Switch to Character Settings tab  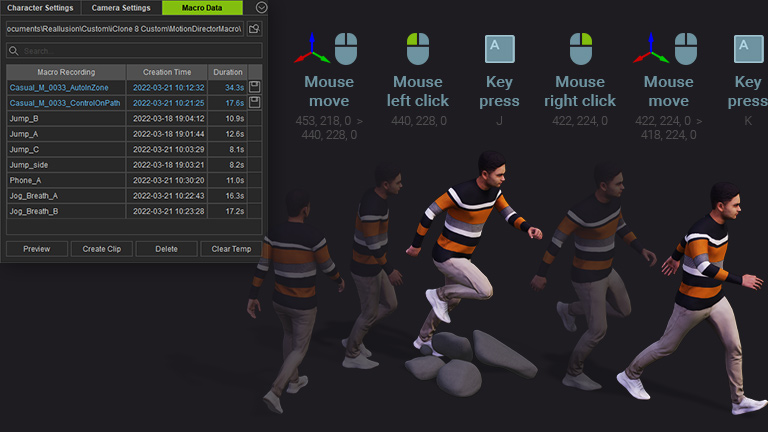point(40,8)
